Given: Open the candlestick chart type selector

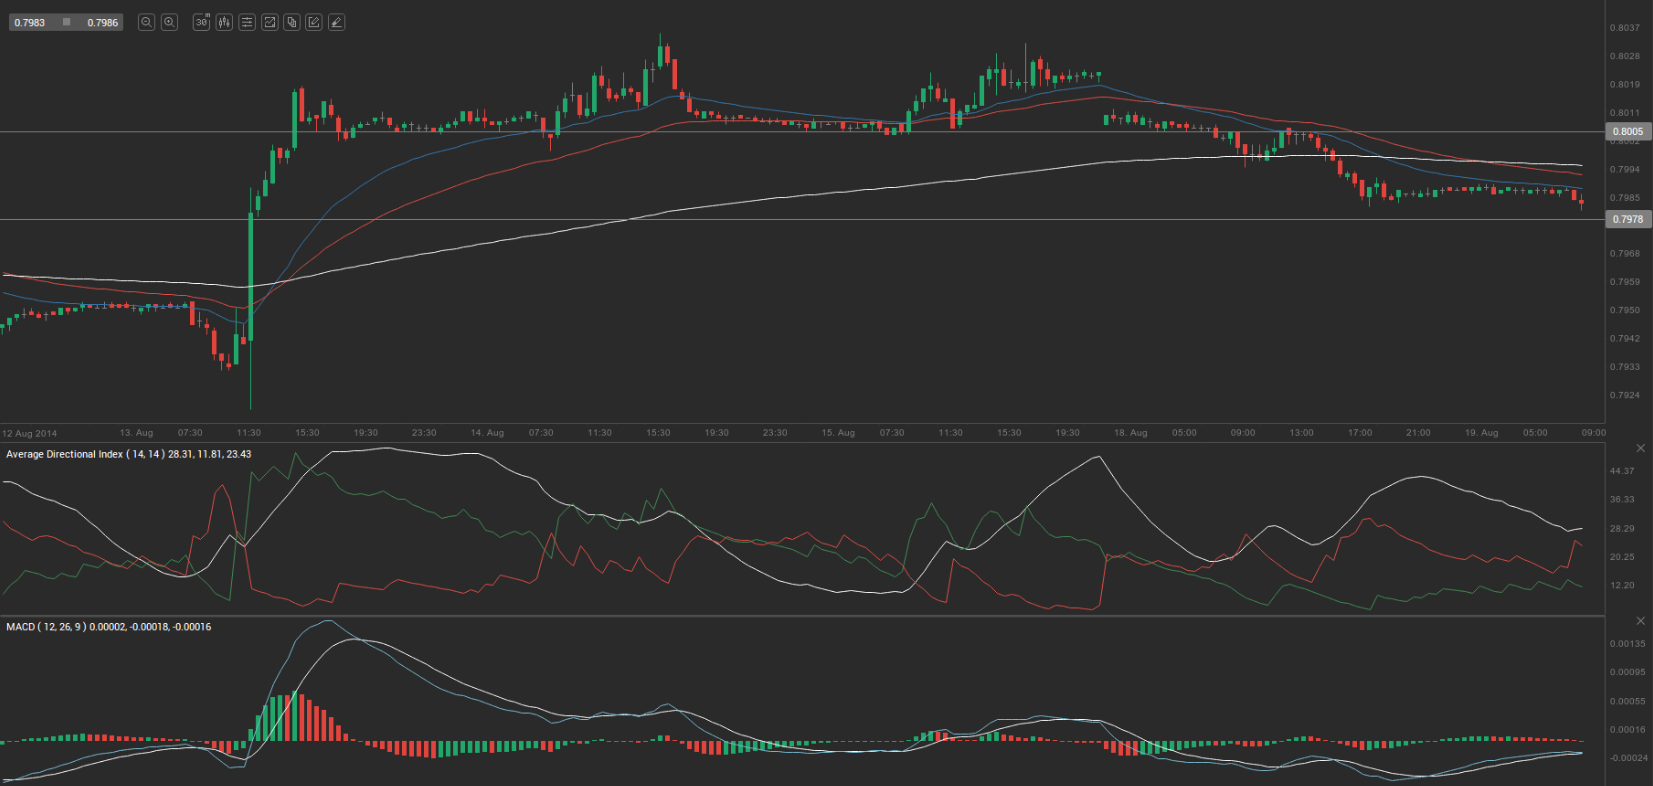Looking at the screenshot, I should point(224,22).
